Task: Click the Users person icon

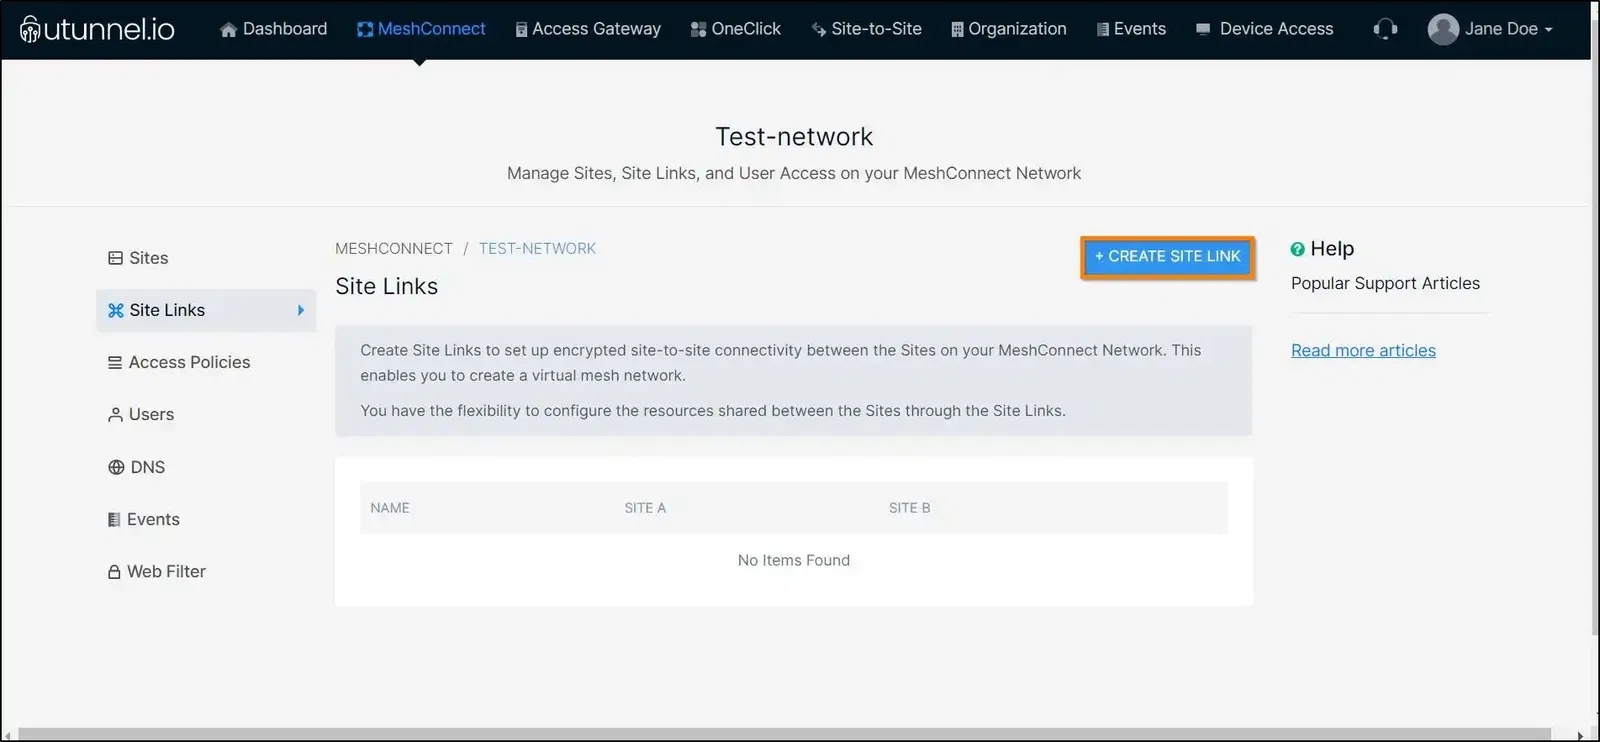Action: (x=115, y=415)
